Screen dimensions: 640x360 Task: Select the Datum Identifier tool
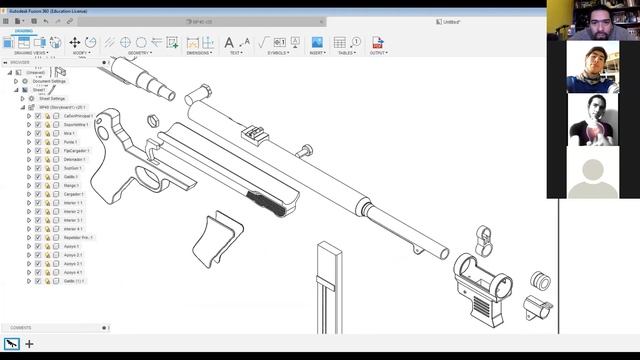[x=295, y=42]
